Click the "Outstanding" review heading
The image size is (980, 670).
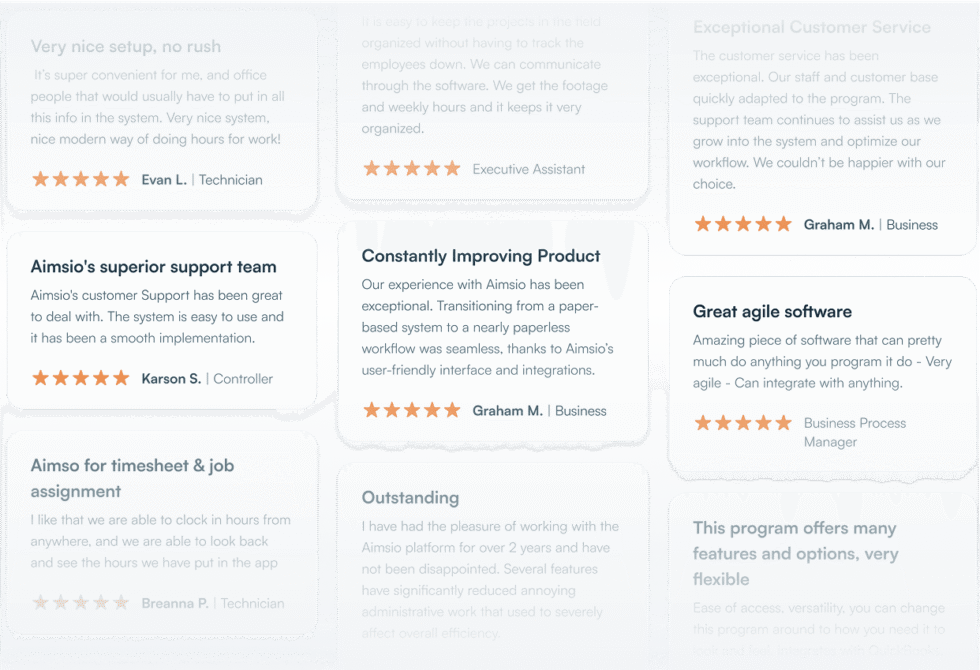[x=410, y=497]
